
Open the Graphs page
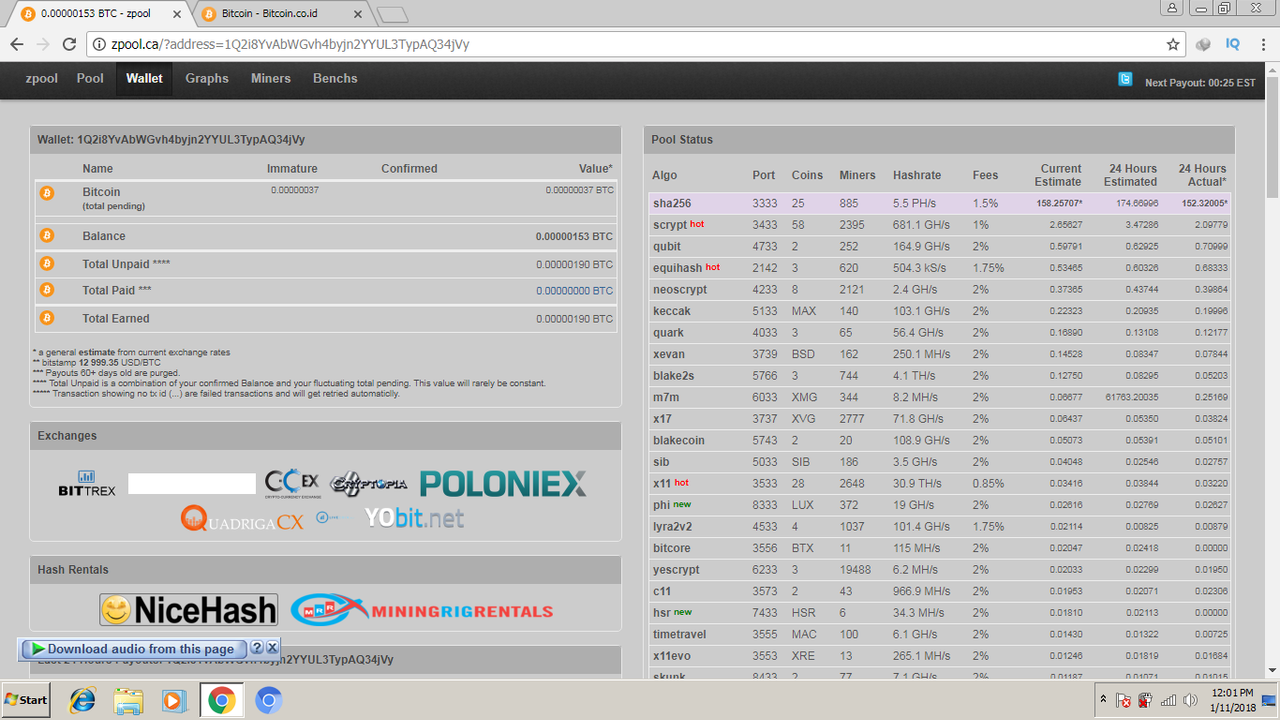[207, 79]
